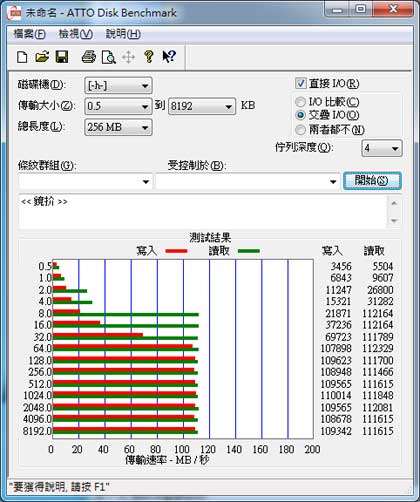Click the green 讀取 legend swatch

pyautogui.click(x=249, y=251)
